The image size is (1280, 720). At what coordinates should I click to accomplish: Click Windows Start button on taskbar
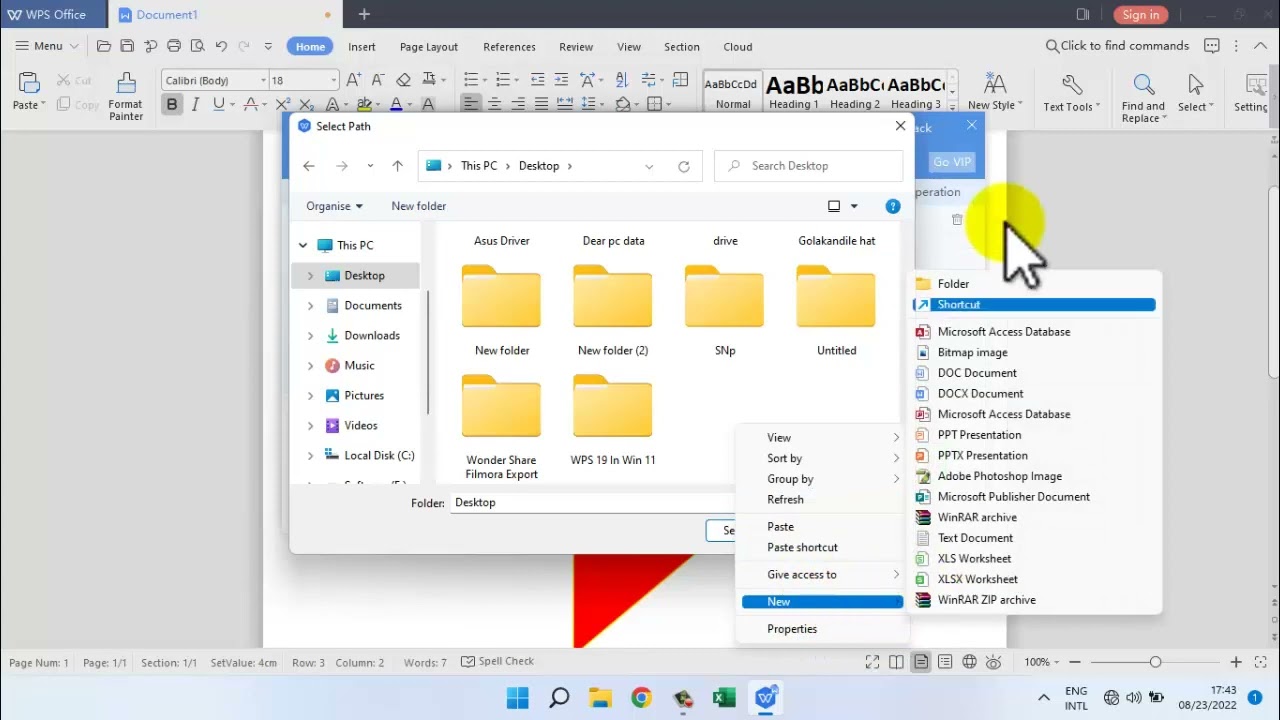point(518,698)
